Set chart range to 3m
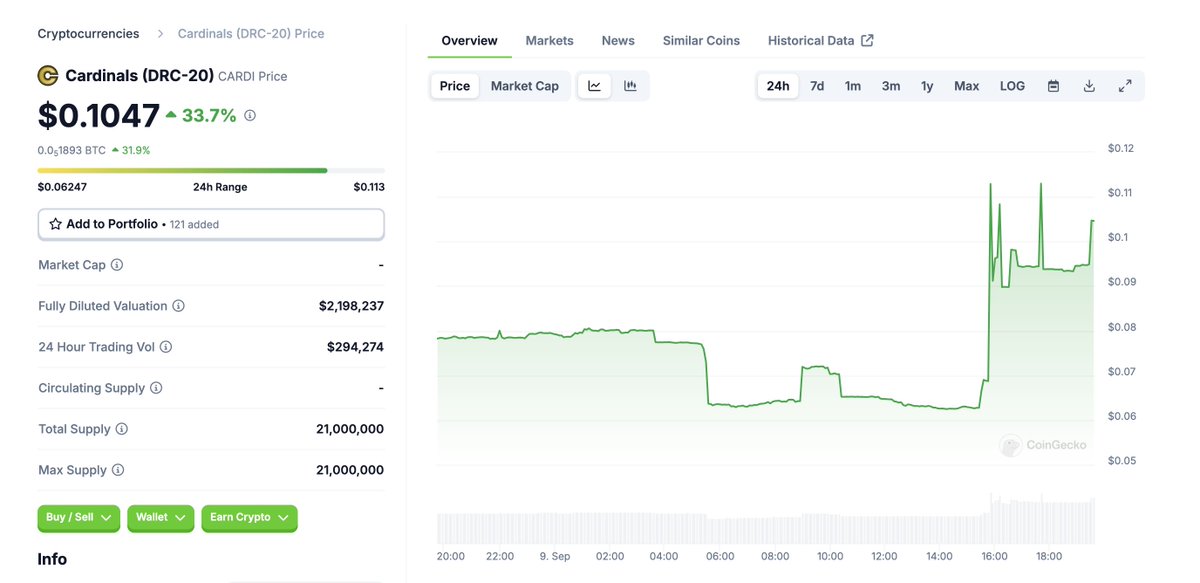Viewport: 1200px width, 583px height. [891, 86]
